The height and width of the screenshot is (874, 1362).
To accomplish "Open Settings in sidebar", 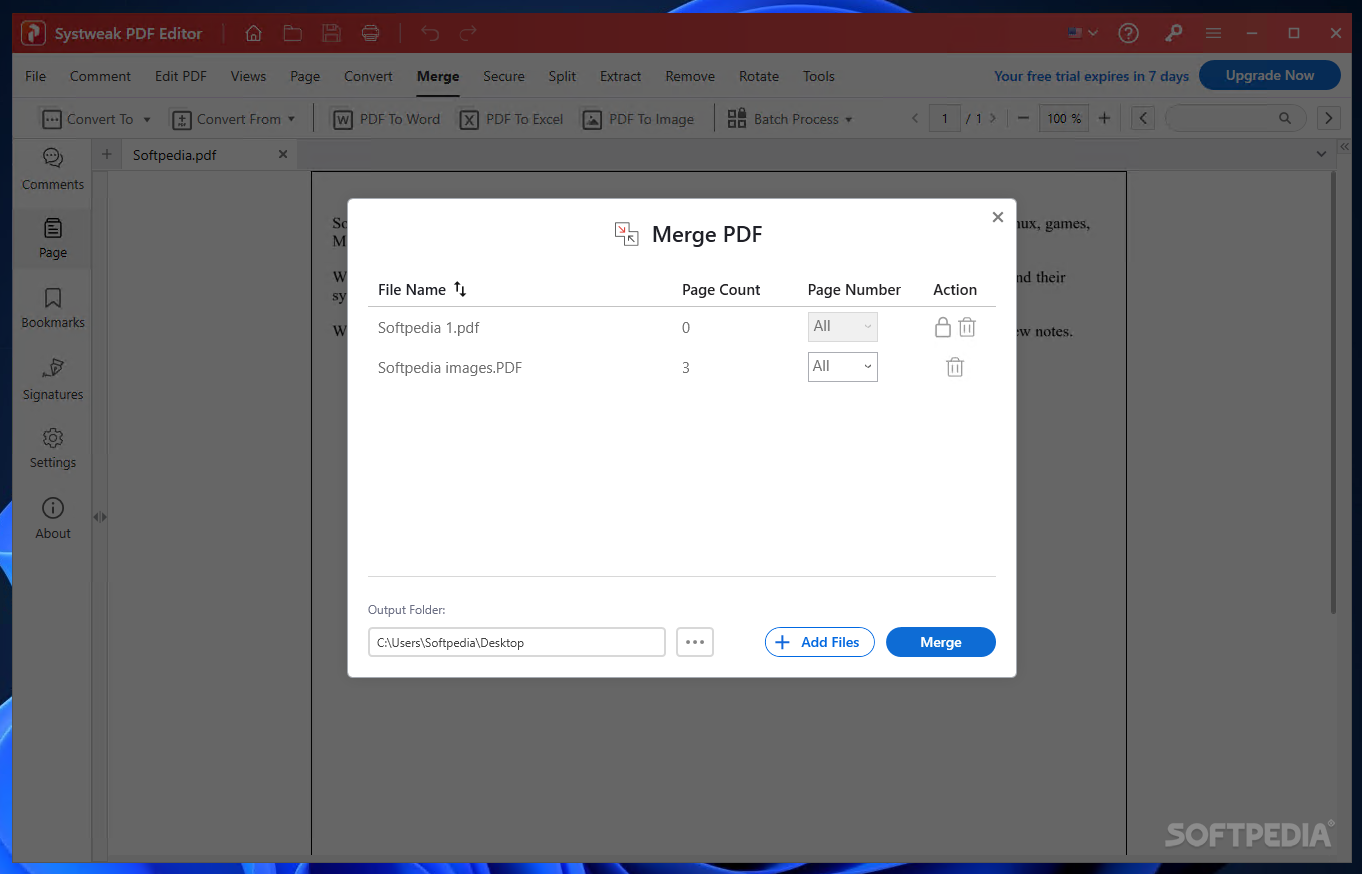I will tap(53, 448).
